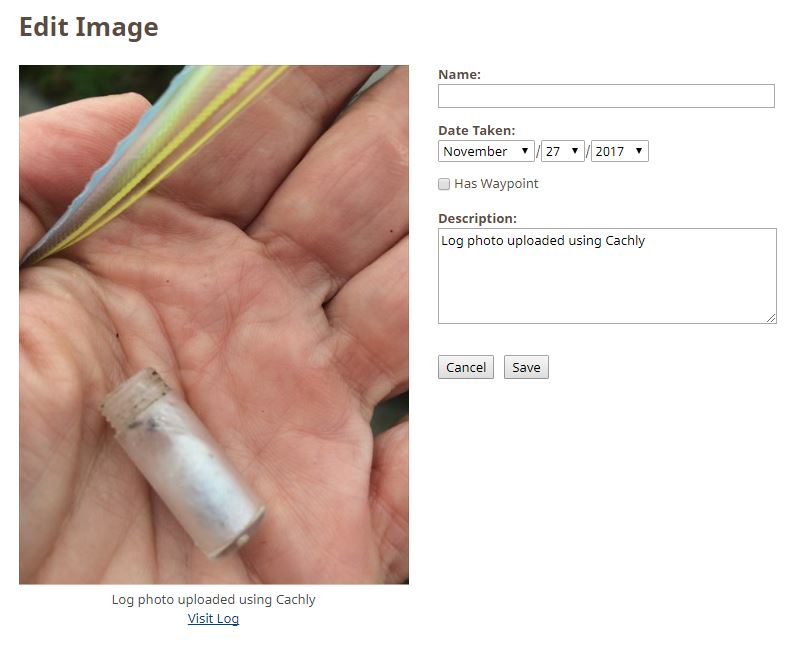Click the Date Taken: label
Screen dimensions: 804x649
(x=476, y=130)
